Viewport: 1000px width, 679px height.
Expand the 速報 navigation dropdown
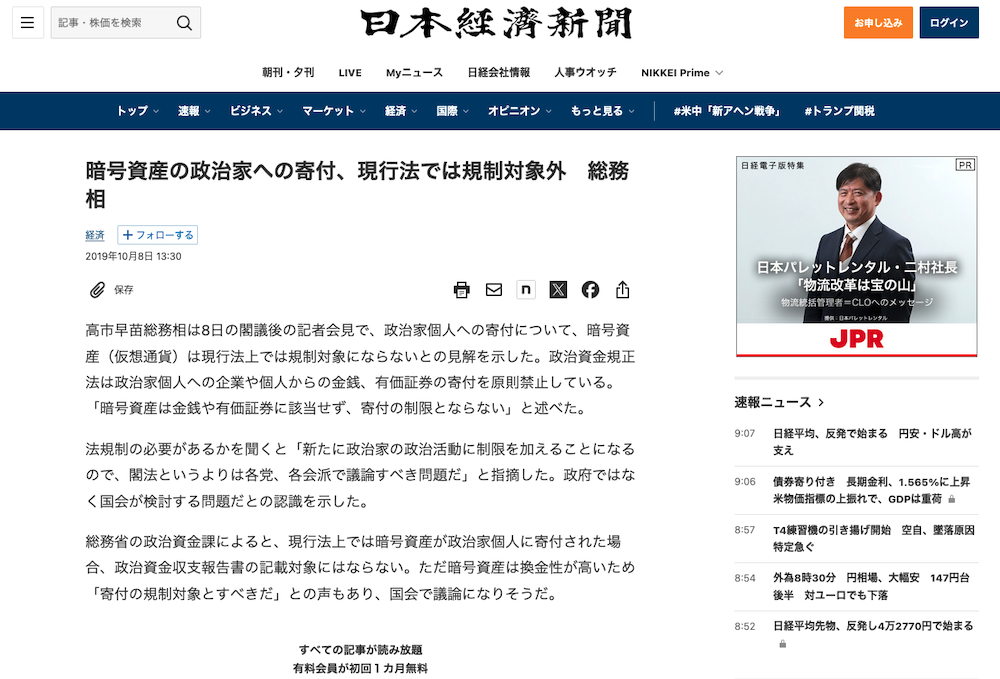coord(194,111)
